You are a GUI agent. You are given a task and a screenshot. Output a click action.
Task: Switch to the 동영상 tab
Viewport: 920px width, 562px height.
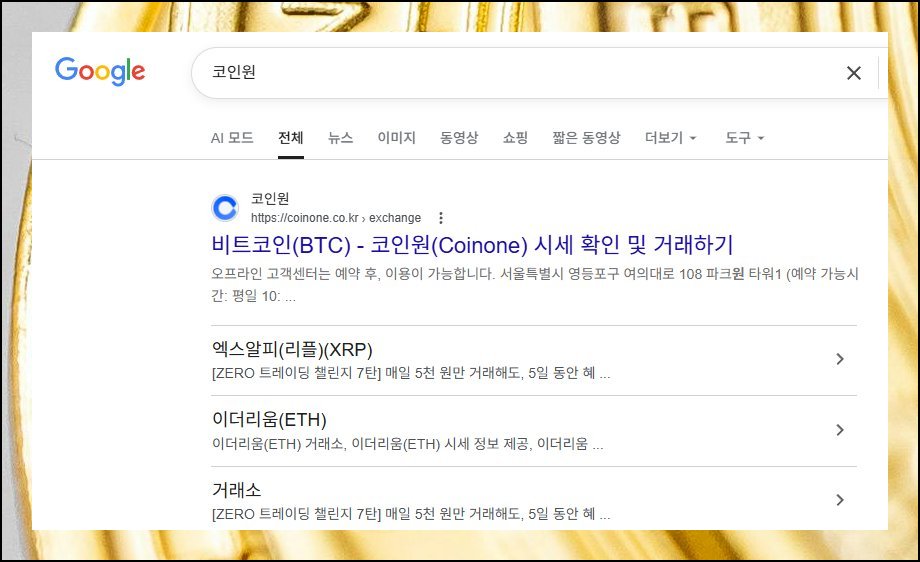[459, 138]
